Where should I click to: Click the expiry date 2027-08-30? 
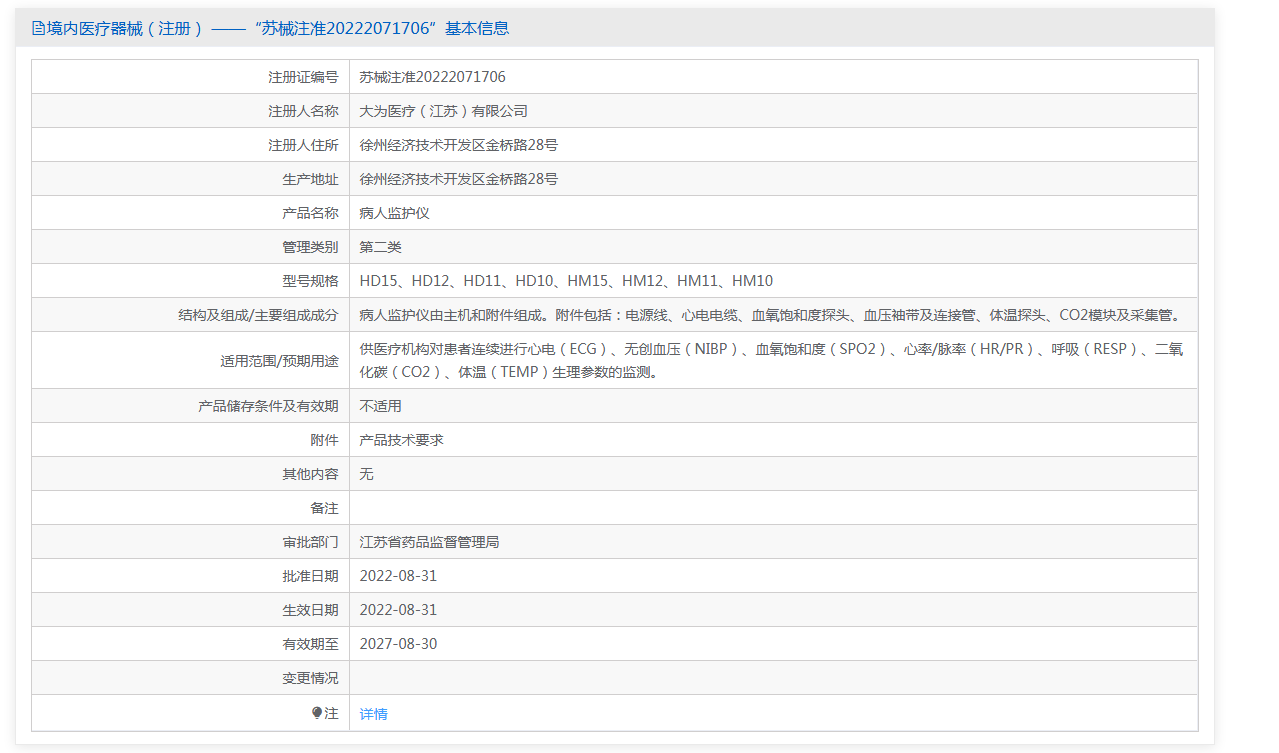click(x=398, y=644)
